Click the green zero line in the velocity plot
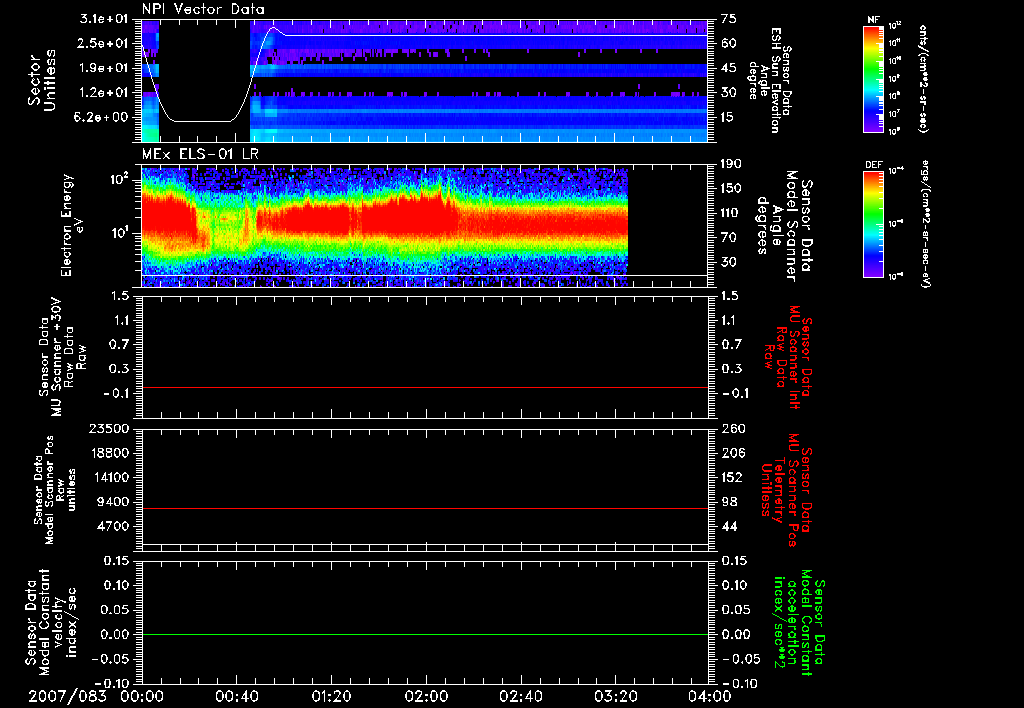This screenshot has height=708, width=1024. tap(424, 634)
